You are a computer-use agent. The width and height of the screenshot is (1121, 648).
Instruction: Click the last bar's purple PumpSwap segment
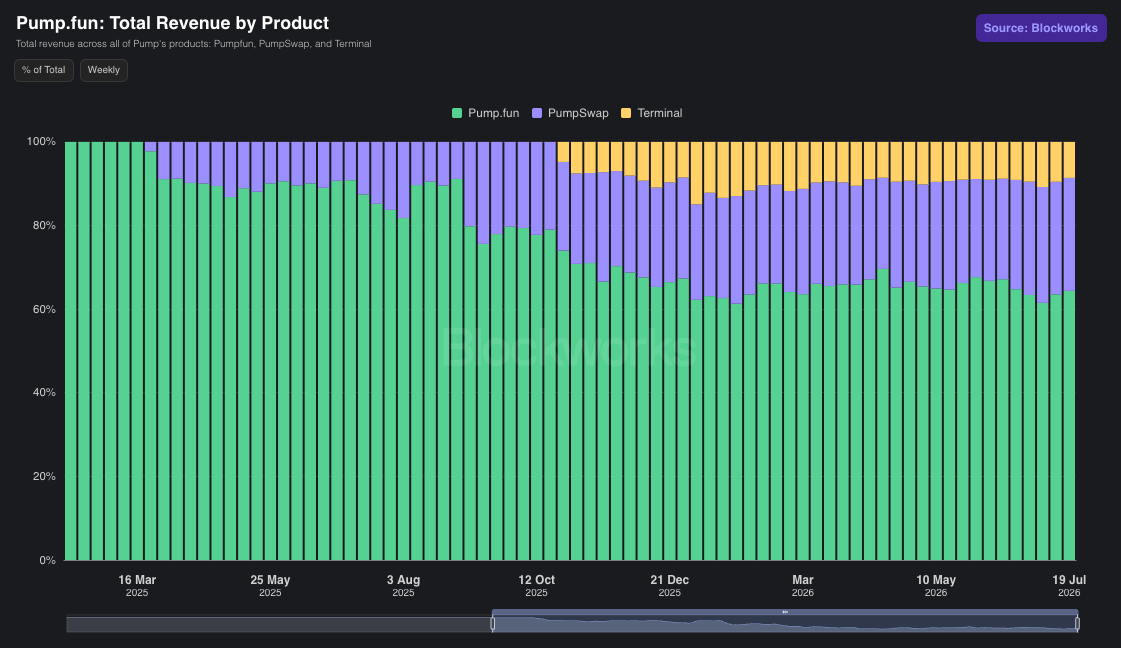click(1069, 235)
